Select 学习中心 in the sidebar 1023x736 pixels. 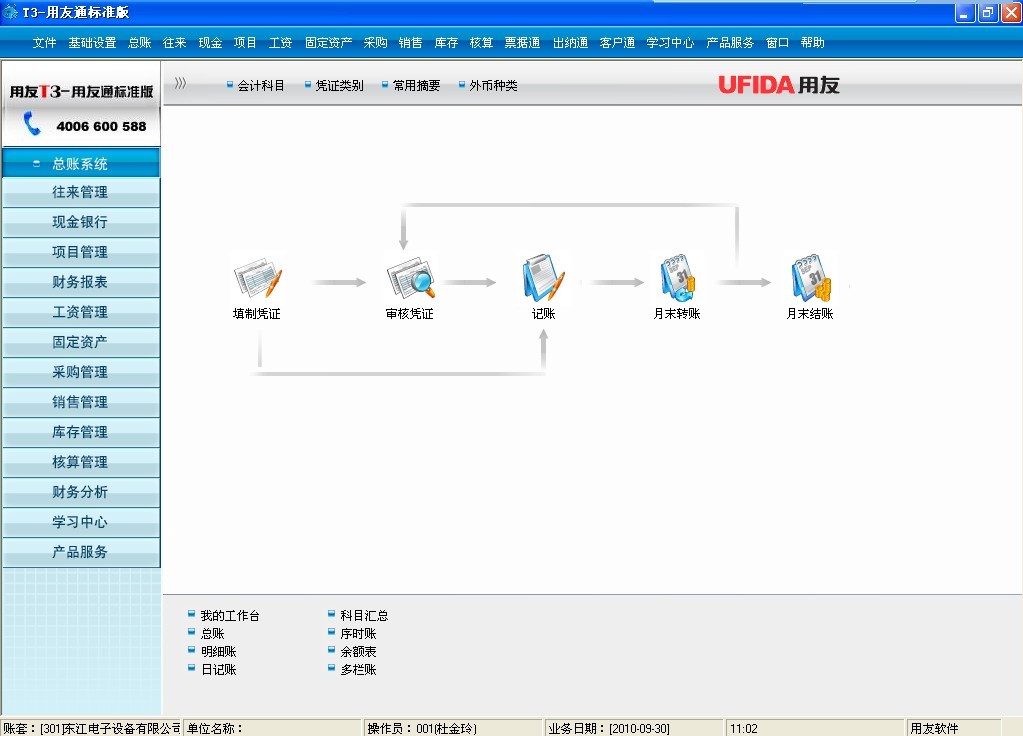(x=81, y=523)
